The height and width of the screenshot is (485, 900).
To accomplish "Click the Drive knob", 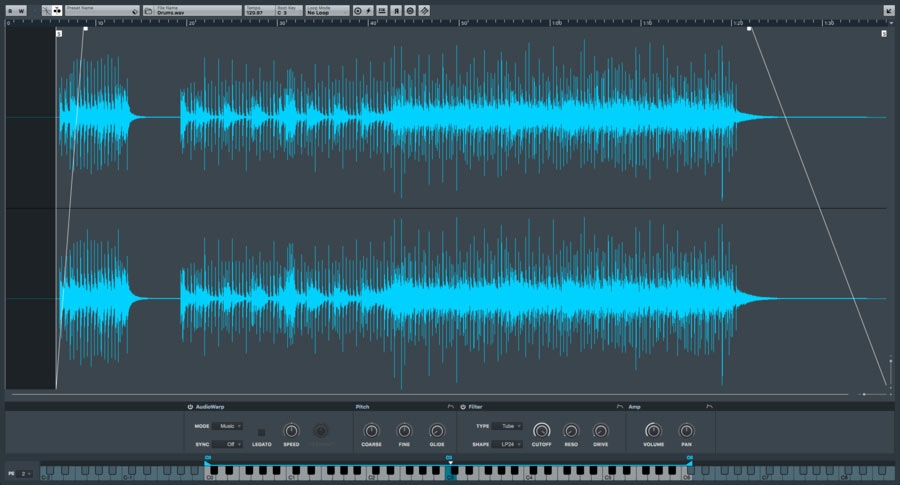I will point(600,430).
